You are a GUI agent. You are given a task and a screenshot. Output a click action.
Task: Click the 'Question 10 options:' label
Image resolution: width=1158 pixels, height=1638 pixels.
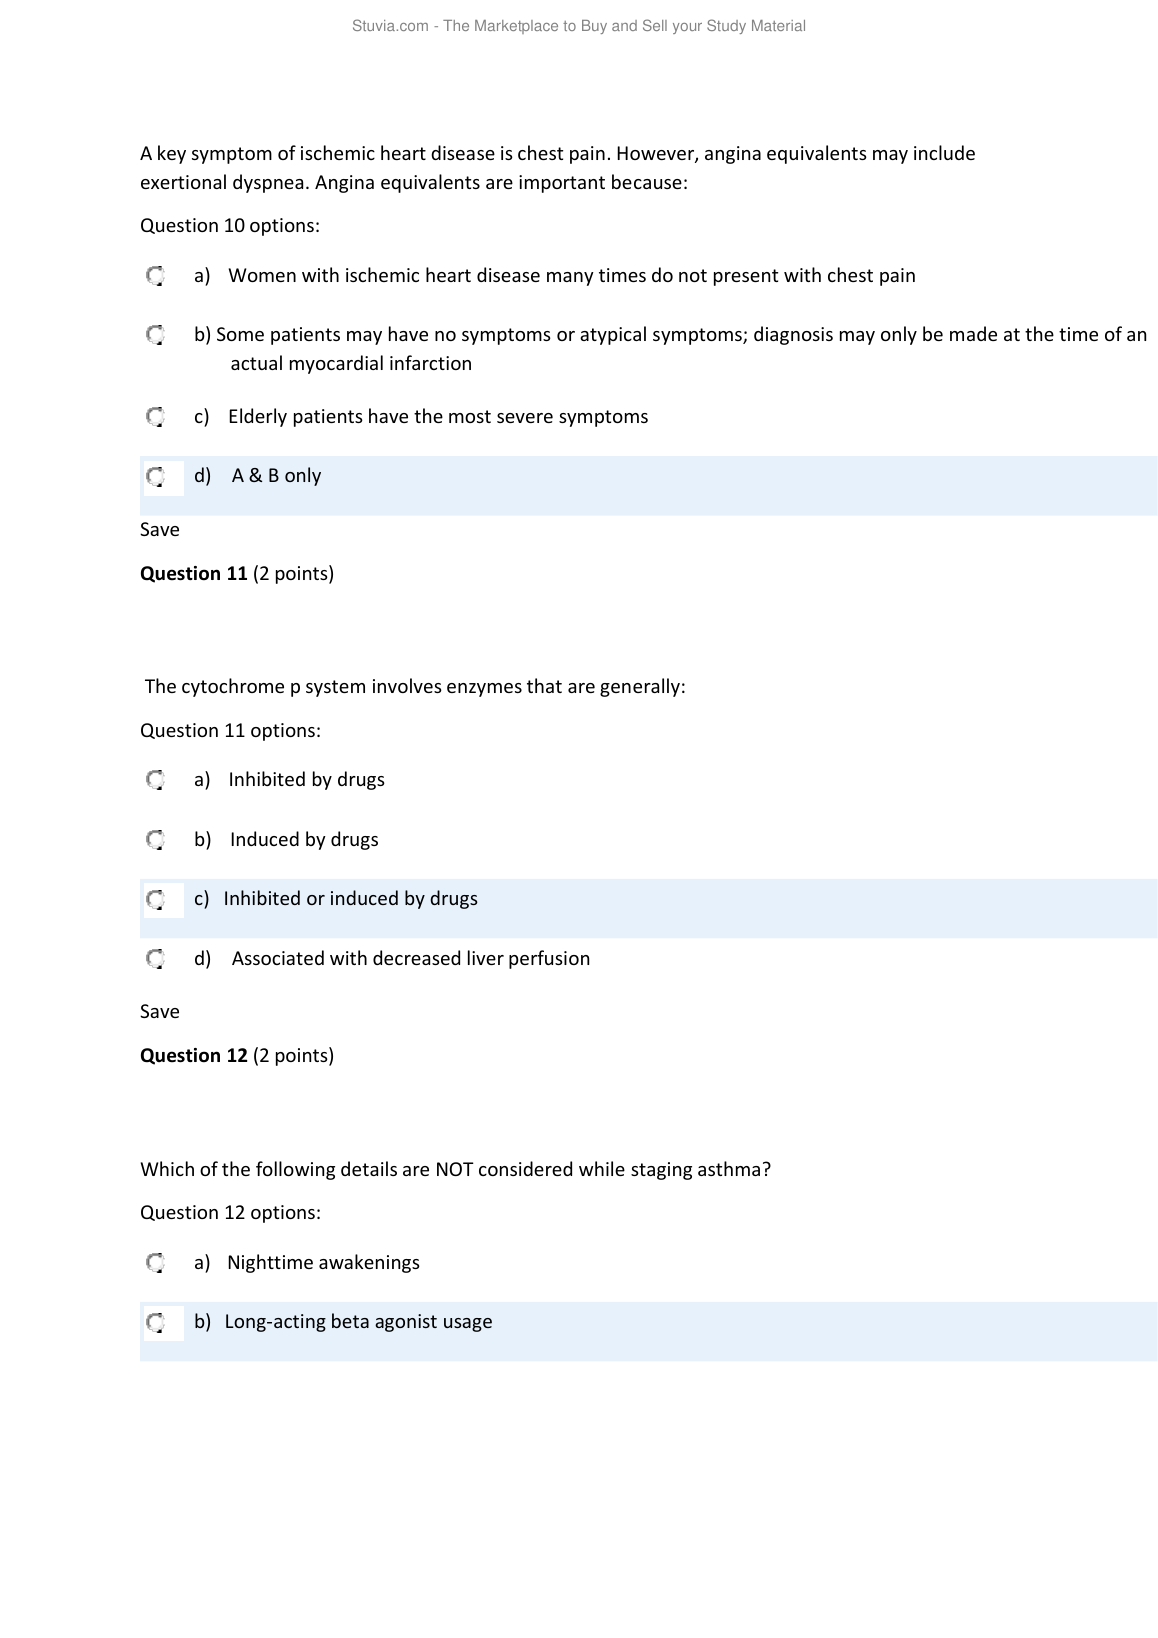pyautogui.click(x=230, y=226)
